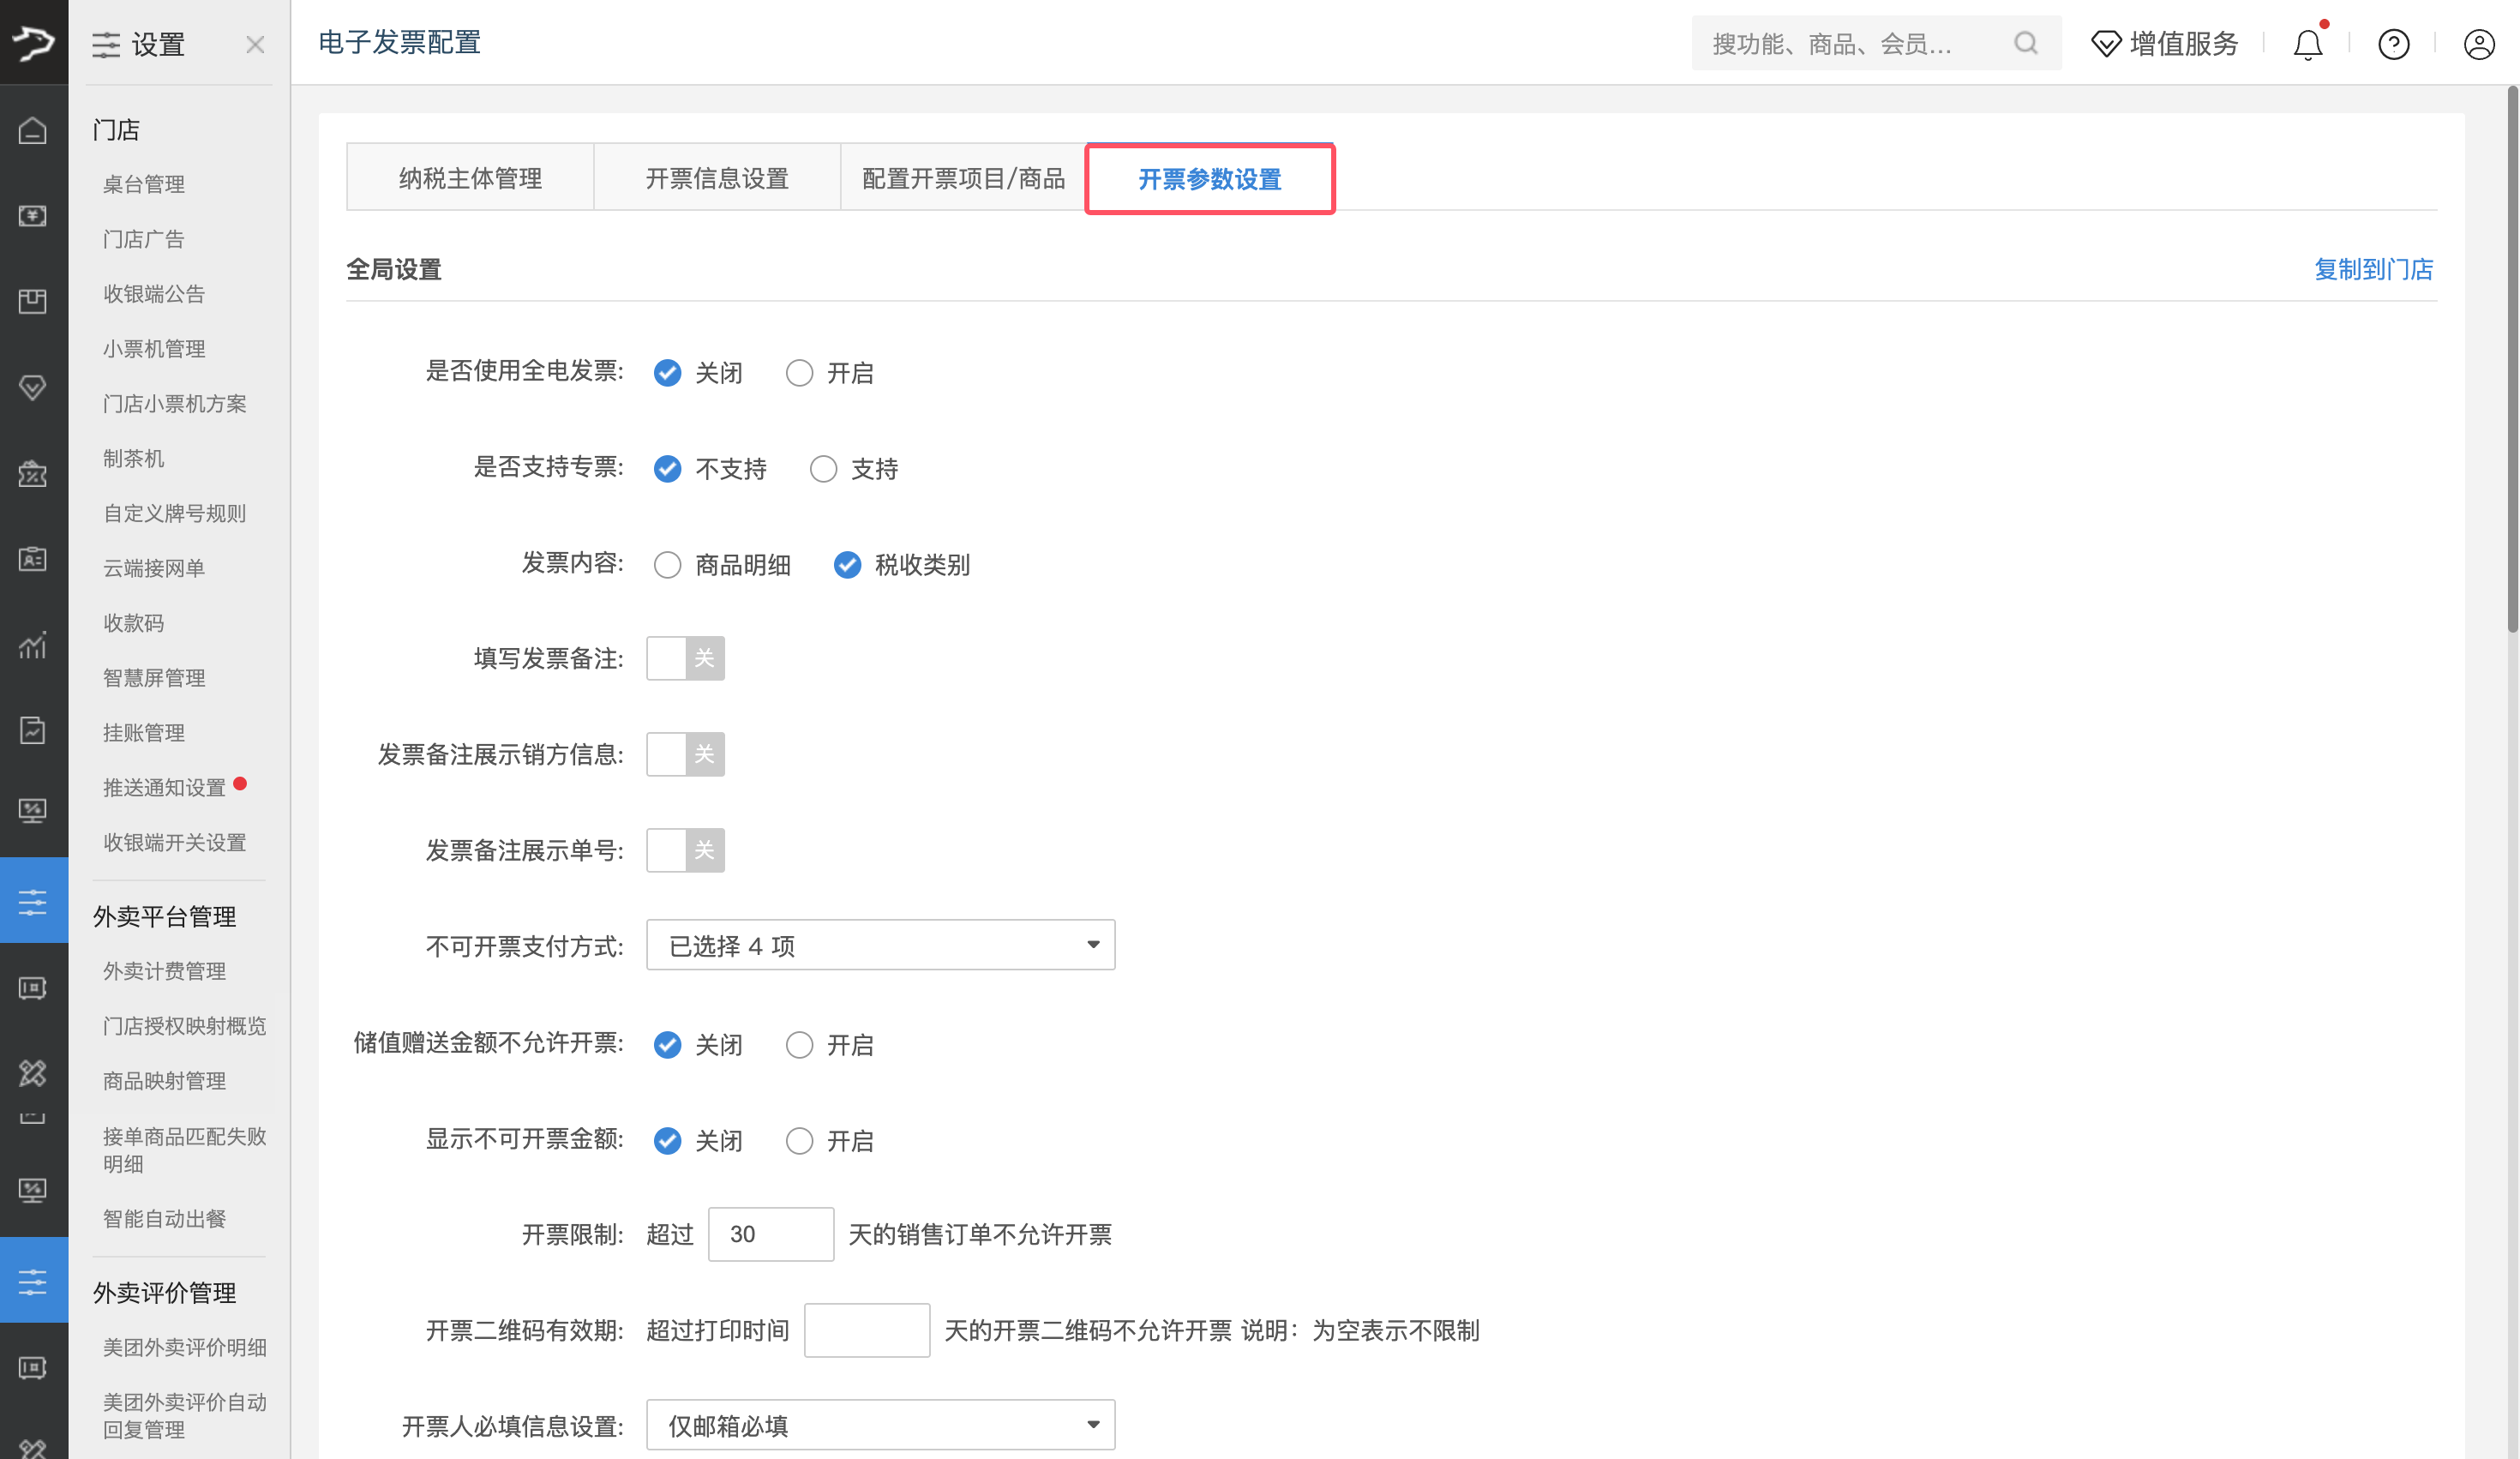Toggle 发票备注展示单号 switch
Screen dimensions: 2520x1459
685,850
